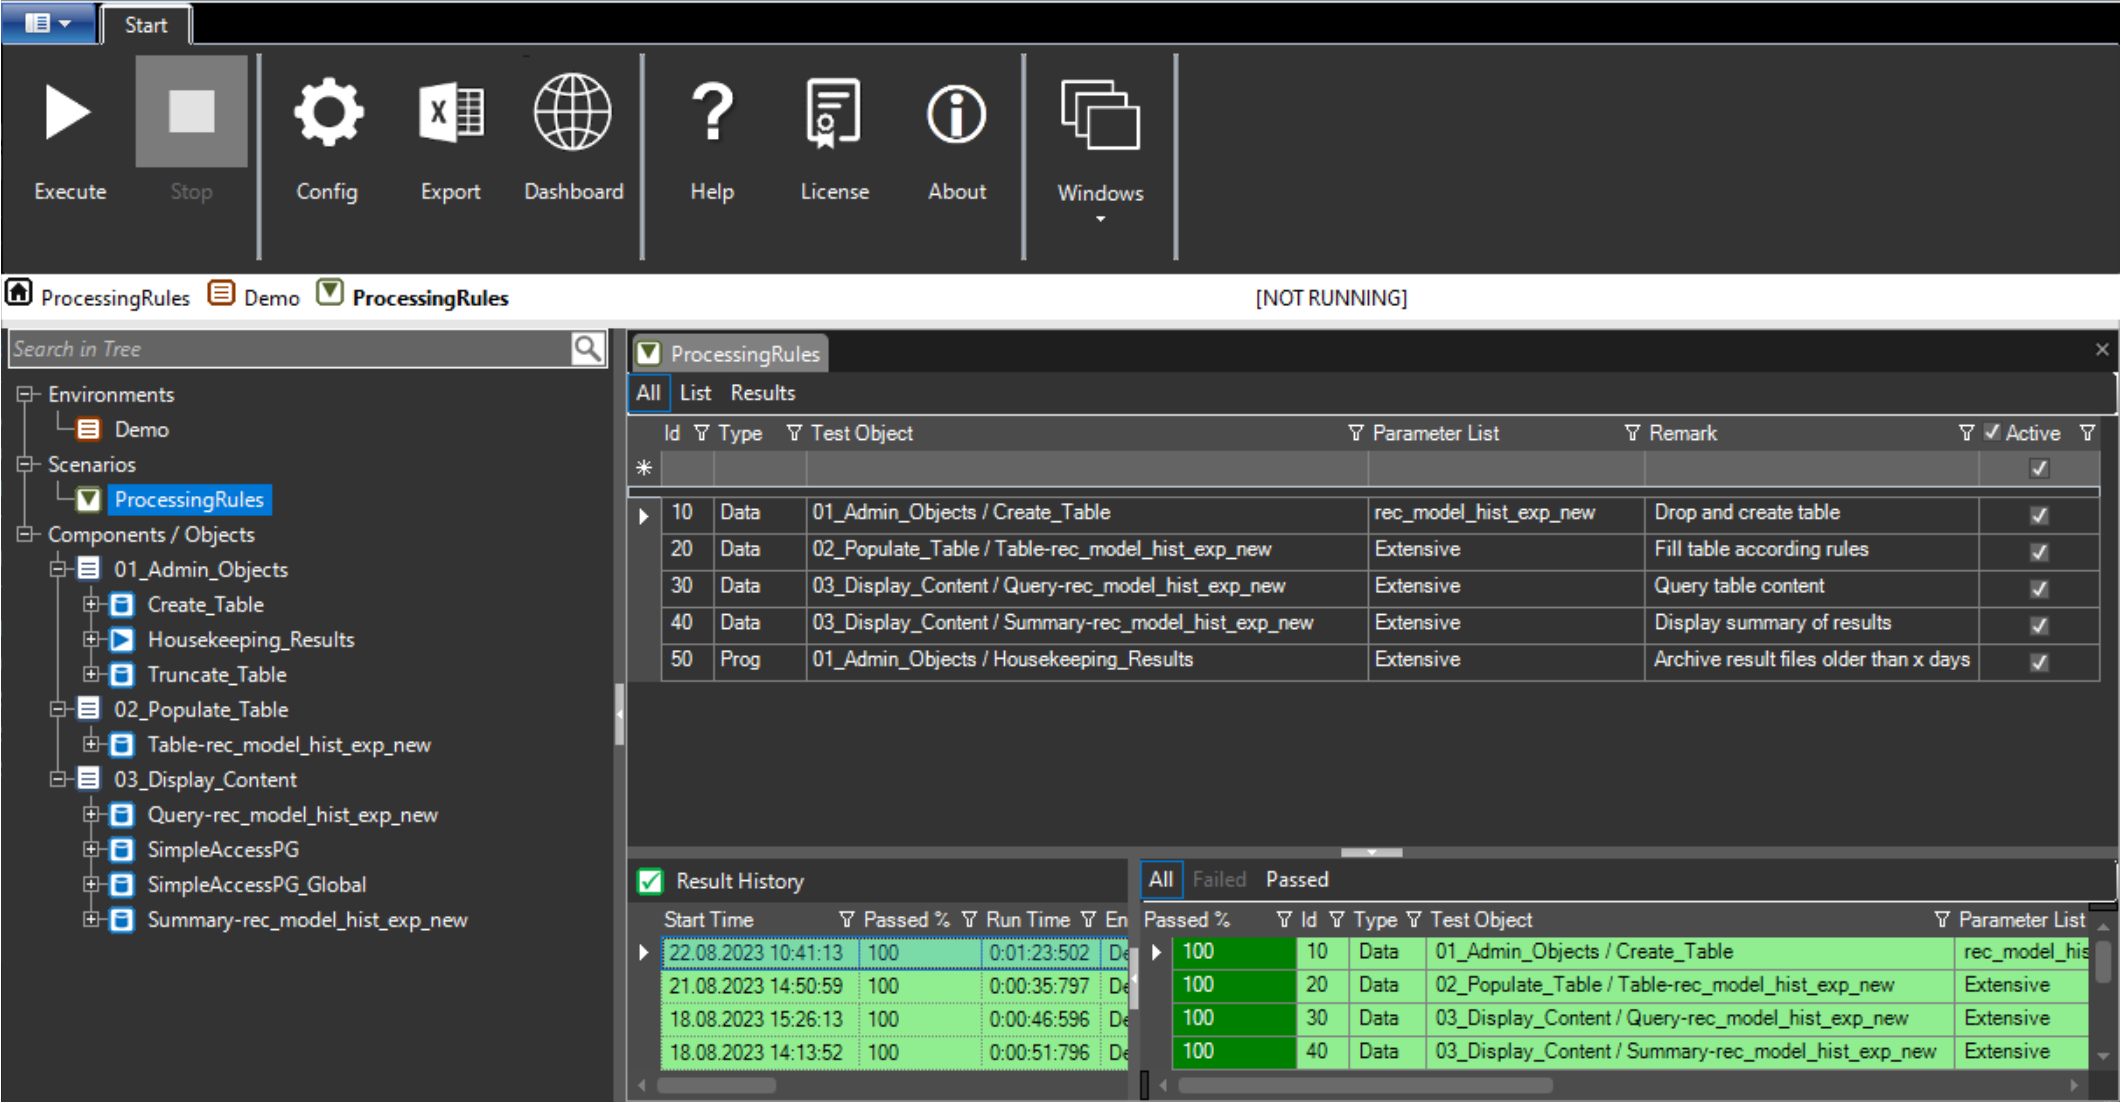Toggle the Active column header checkbox
2121x1103 pixels.
[1993, 432]
